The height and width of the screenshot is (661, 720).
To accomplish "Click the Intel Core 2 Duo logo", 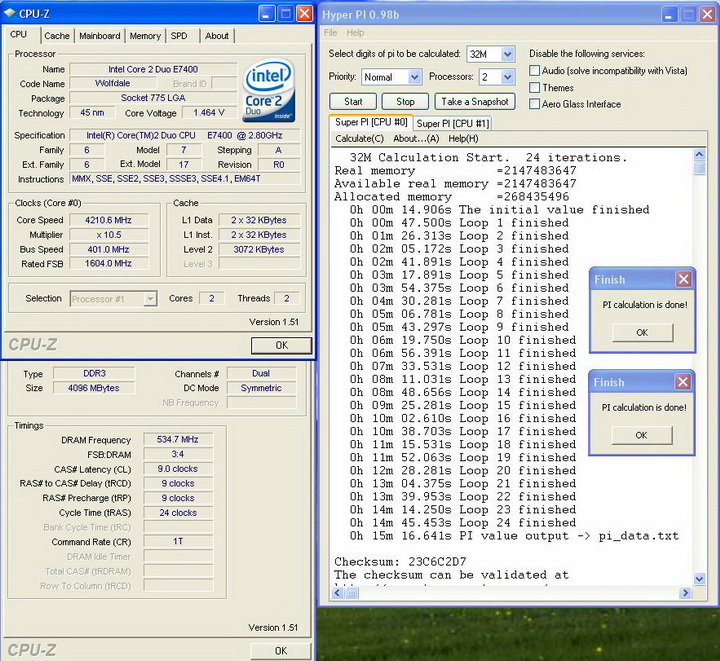I will click(268, 88).
